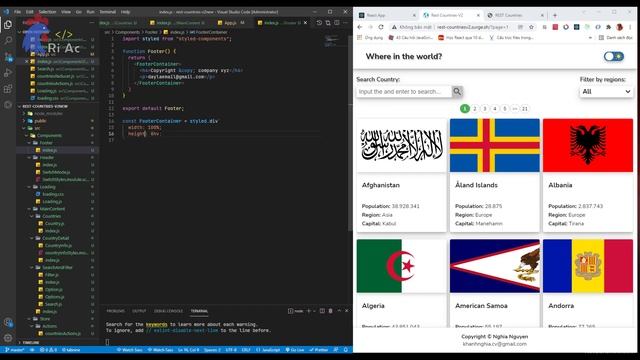Collapse the SearchAndFilter folder
This screenshot has width=640, height=360.
click(x=52, y=268)
